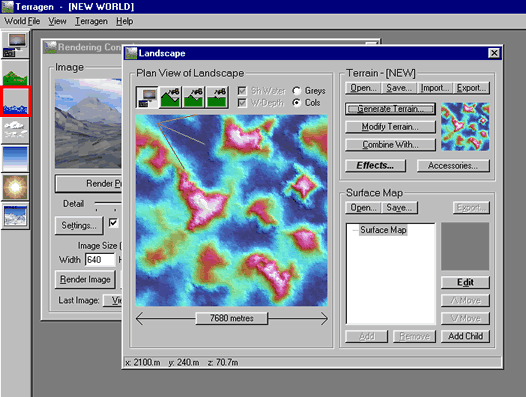
Task: Open the Terragen menu
Action: click(x=91, y=21)
